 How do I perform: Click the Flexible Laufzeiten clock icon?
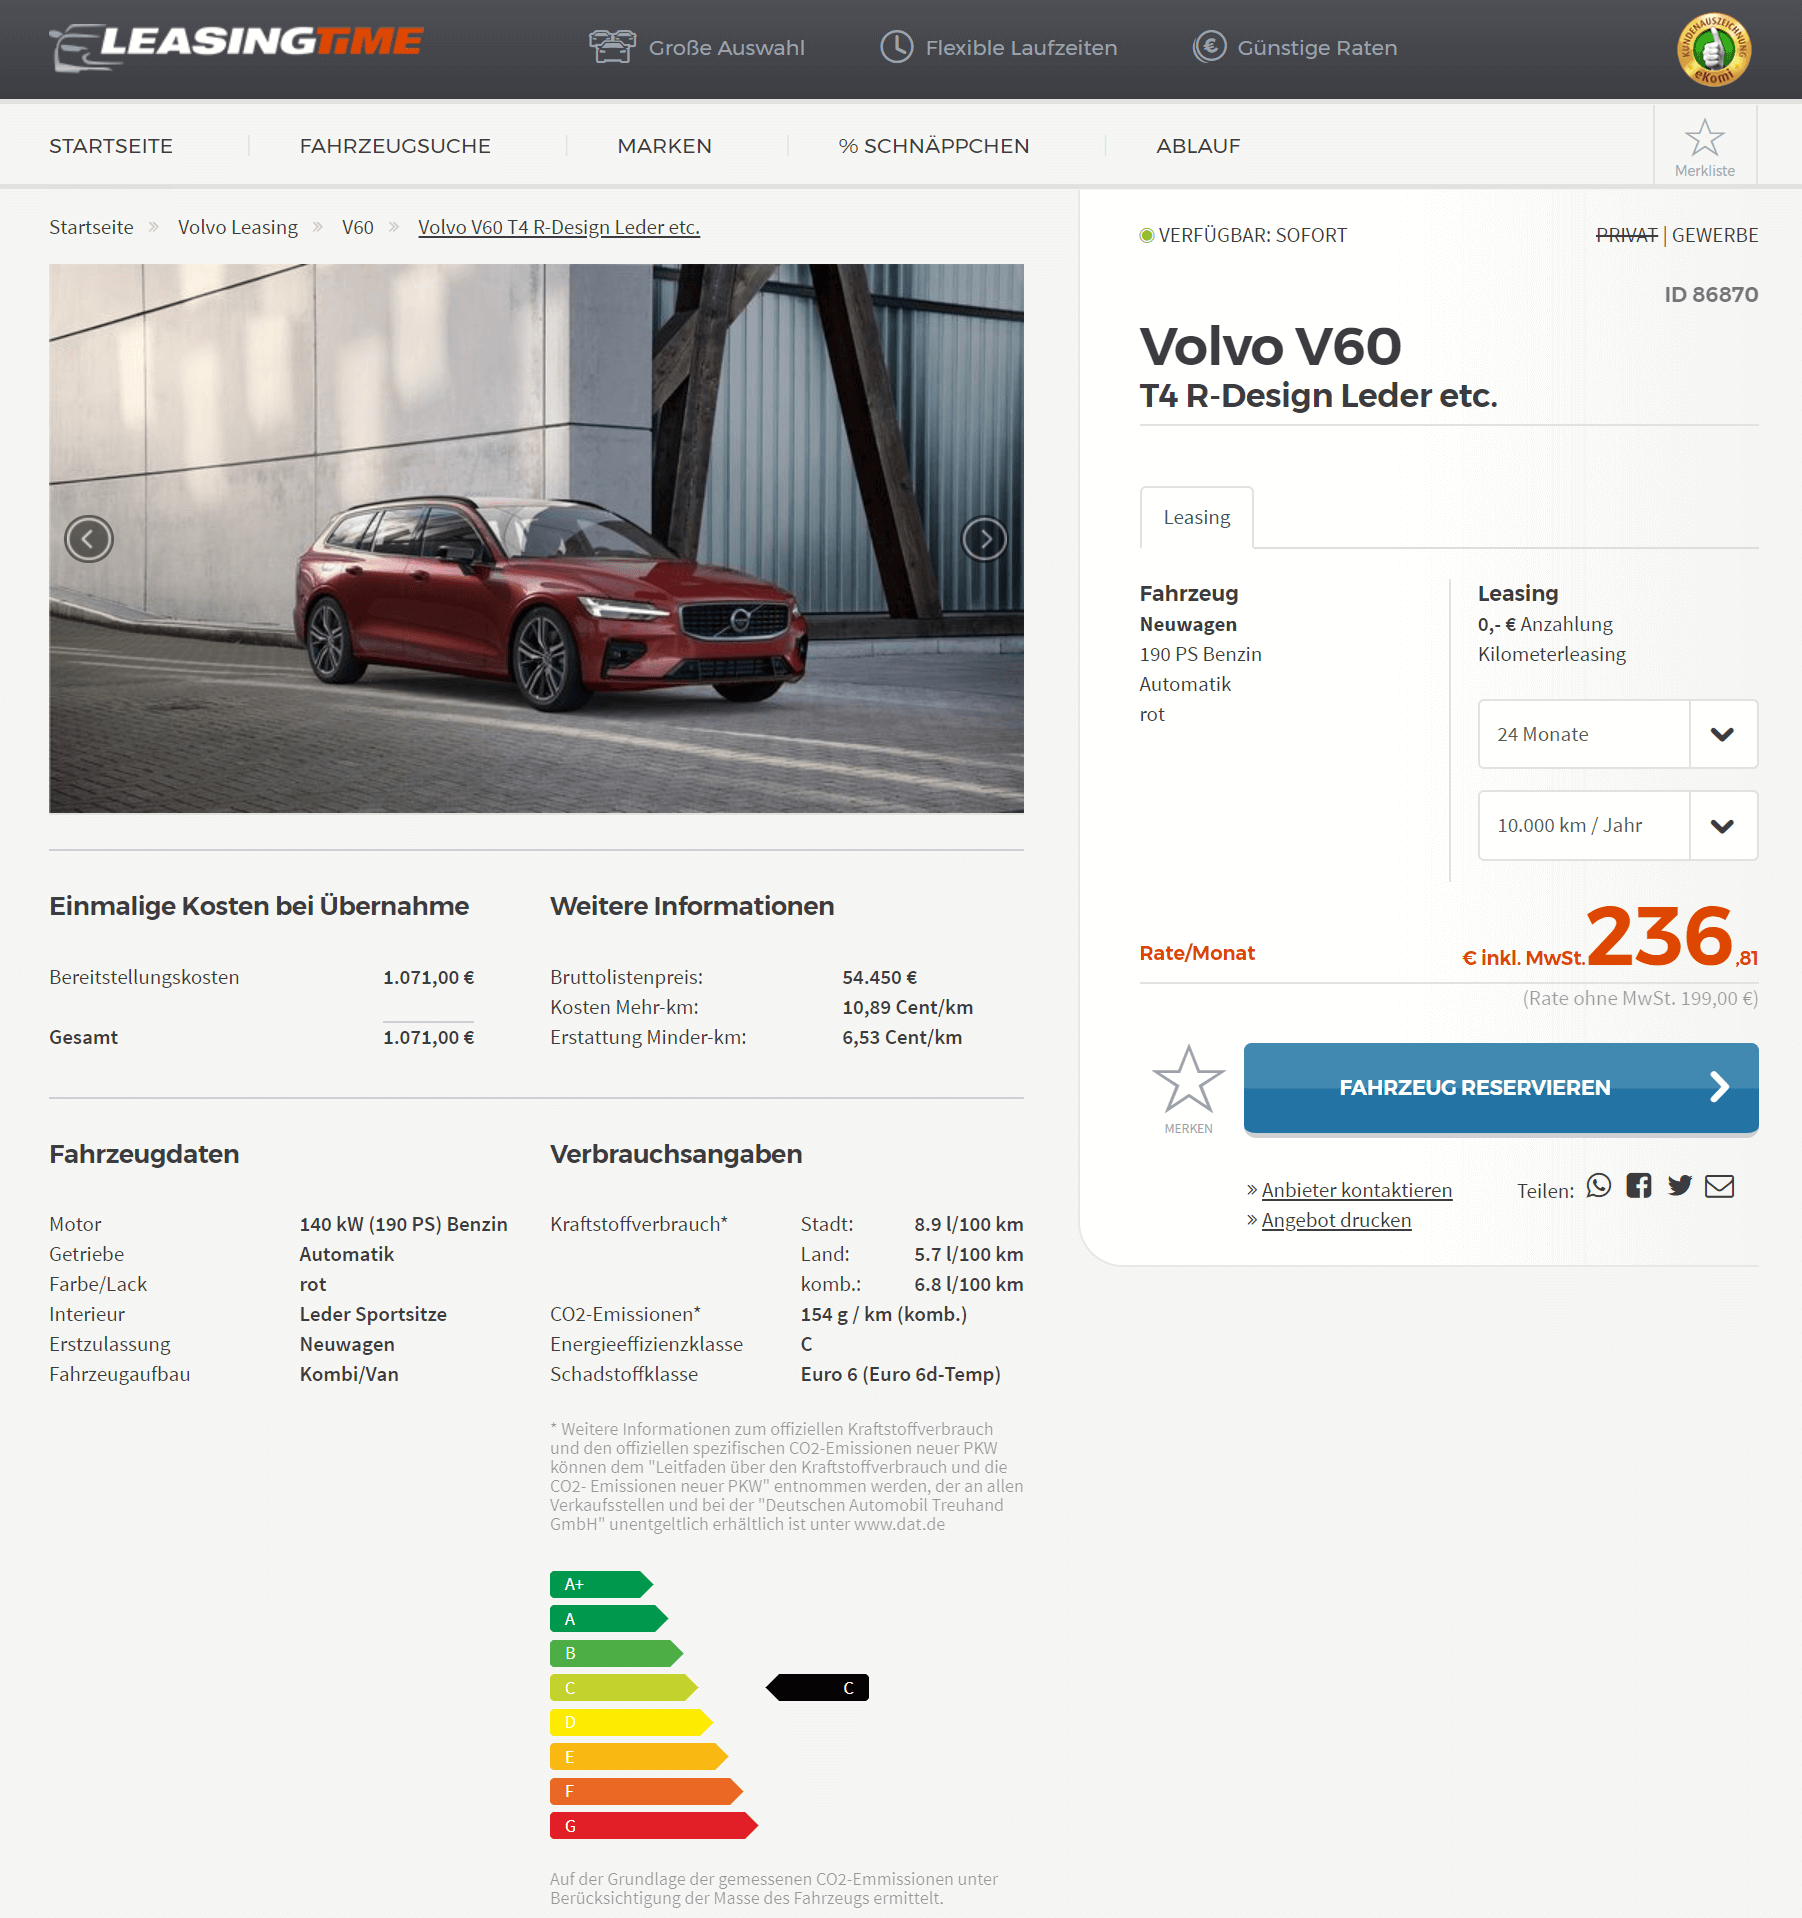pyautogui.click(x=897, y=47)
